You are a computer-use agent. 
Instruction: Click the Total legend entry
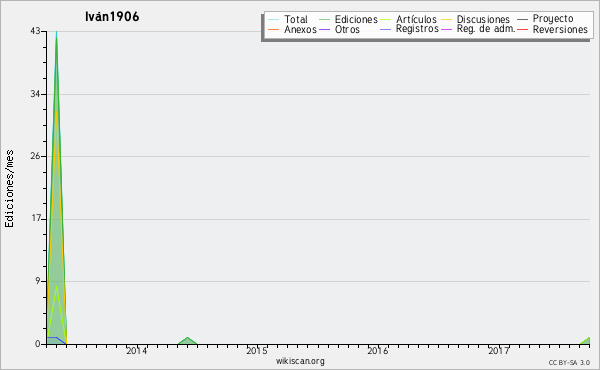pos(288,19)
